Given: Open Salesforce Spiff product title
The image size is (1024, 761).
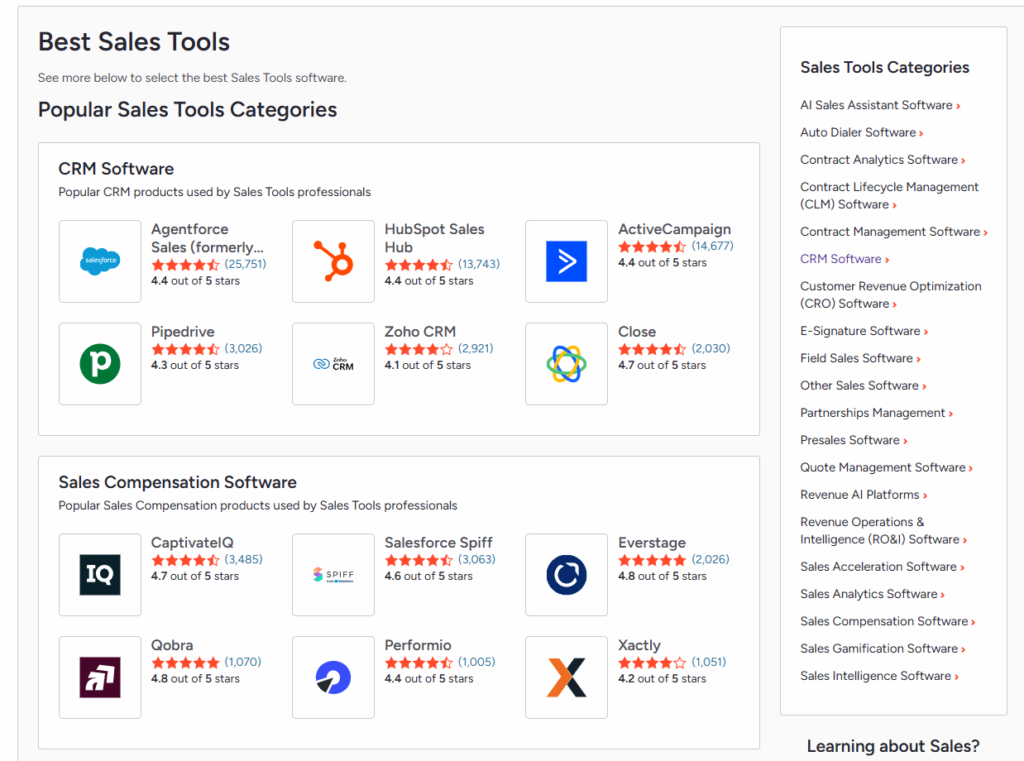Looking at the screenshot, I should pyautogui.click(x=438, y=543).
